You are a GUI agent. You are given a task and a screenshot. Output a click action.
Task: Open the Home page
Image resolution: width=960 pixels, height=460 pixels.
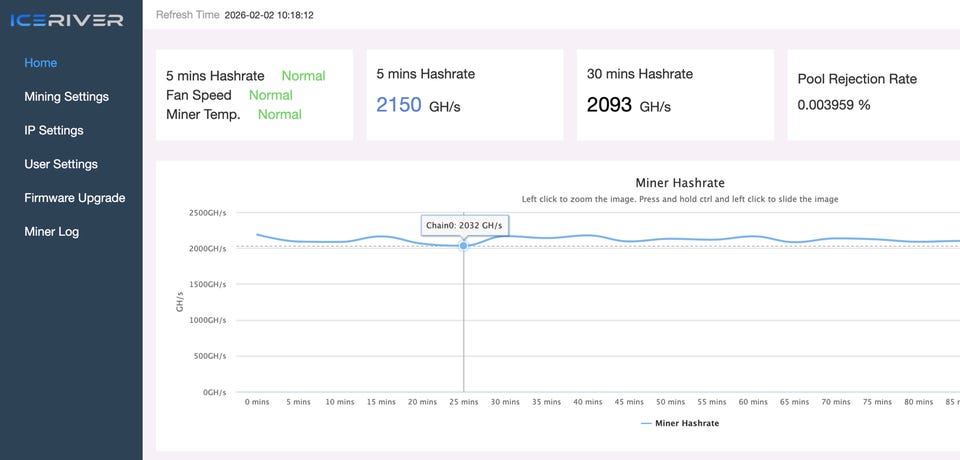coord(41,63)
